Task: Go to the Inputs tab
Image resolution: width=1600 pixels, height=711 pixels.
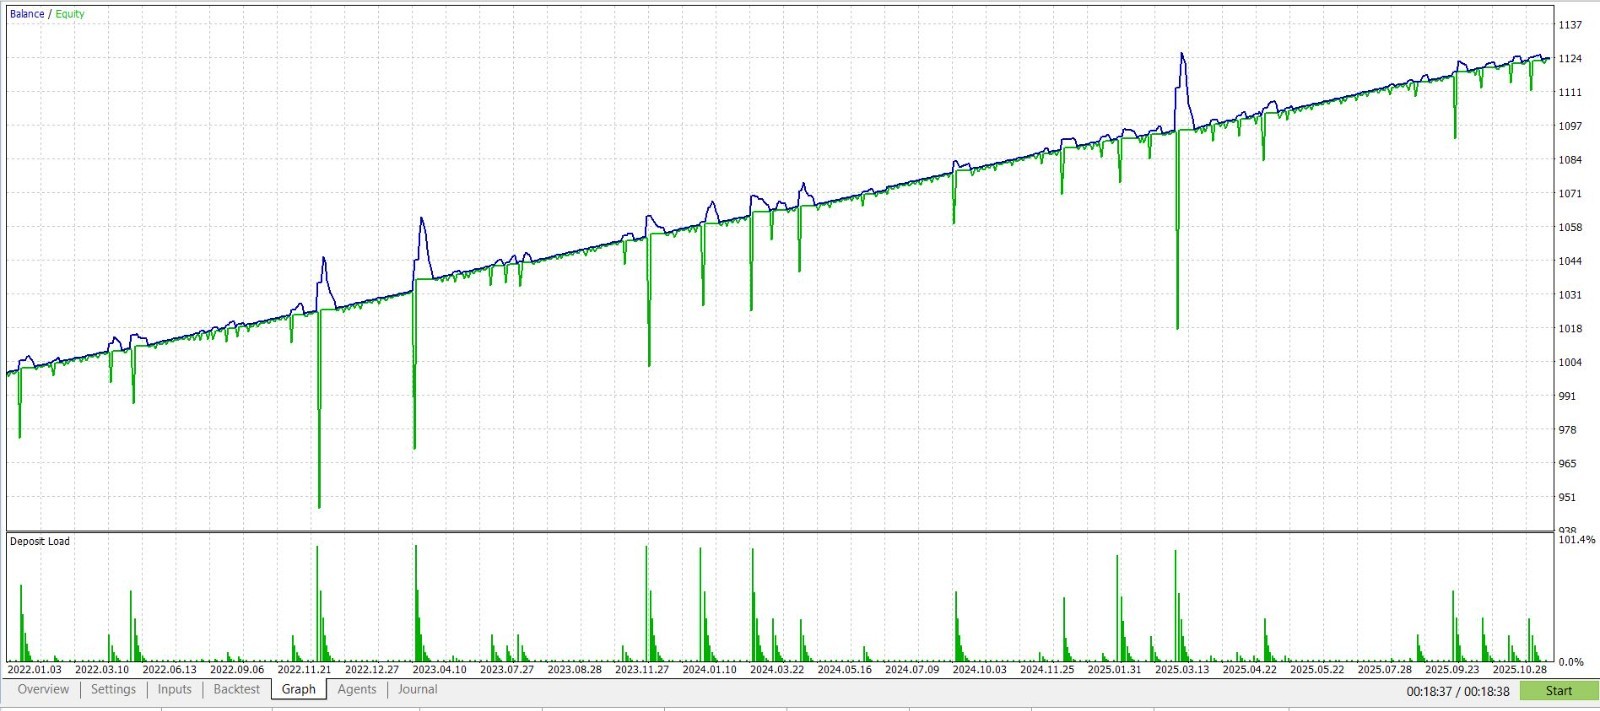Action: (x=174, y=689)
